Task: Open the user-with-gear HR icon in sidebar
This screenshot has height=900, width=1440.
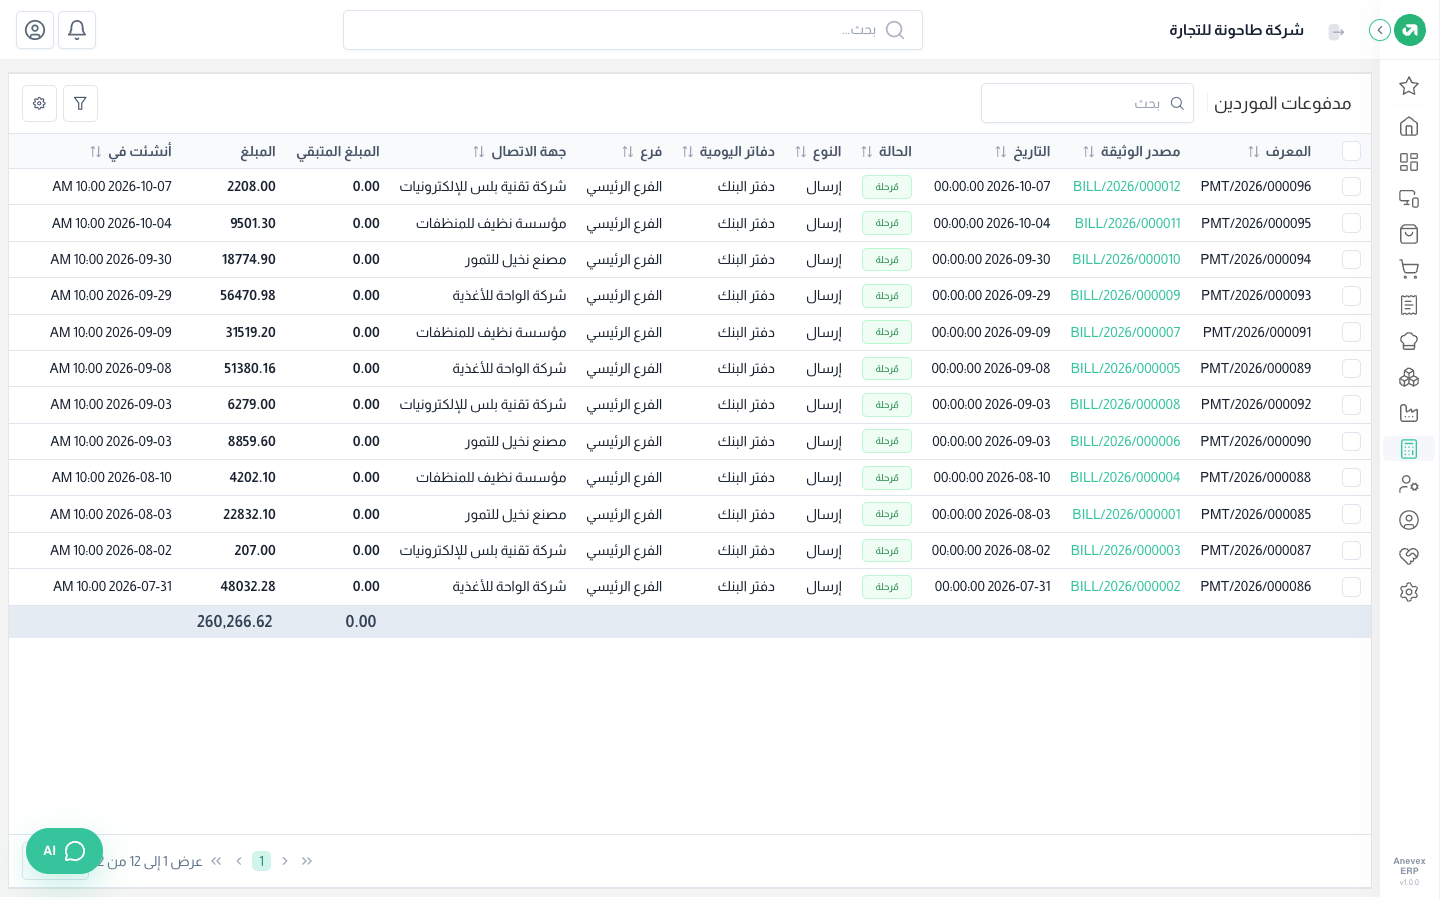Action: click(1409, 484)
